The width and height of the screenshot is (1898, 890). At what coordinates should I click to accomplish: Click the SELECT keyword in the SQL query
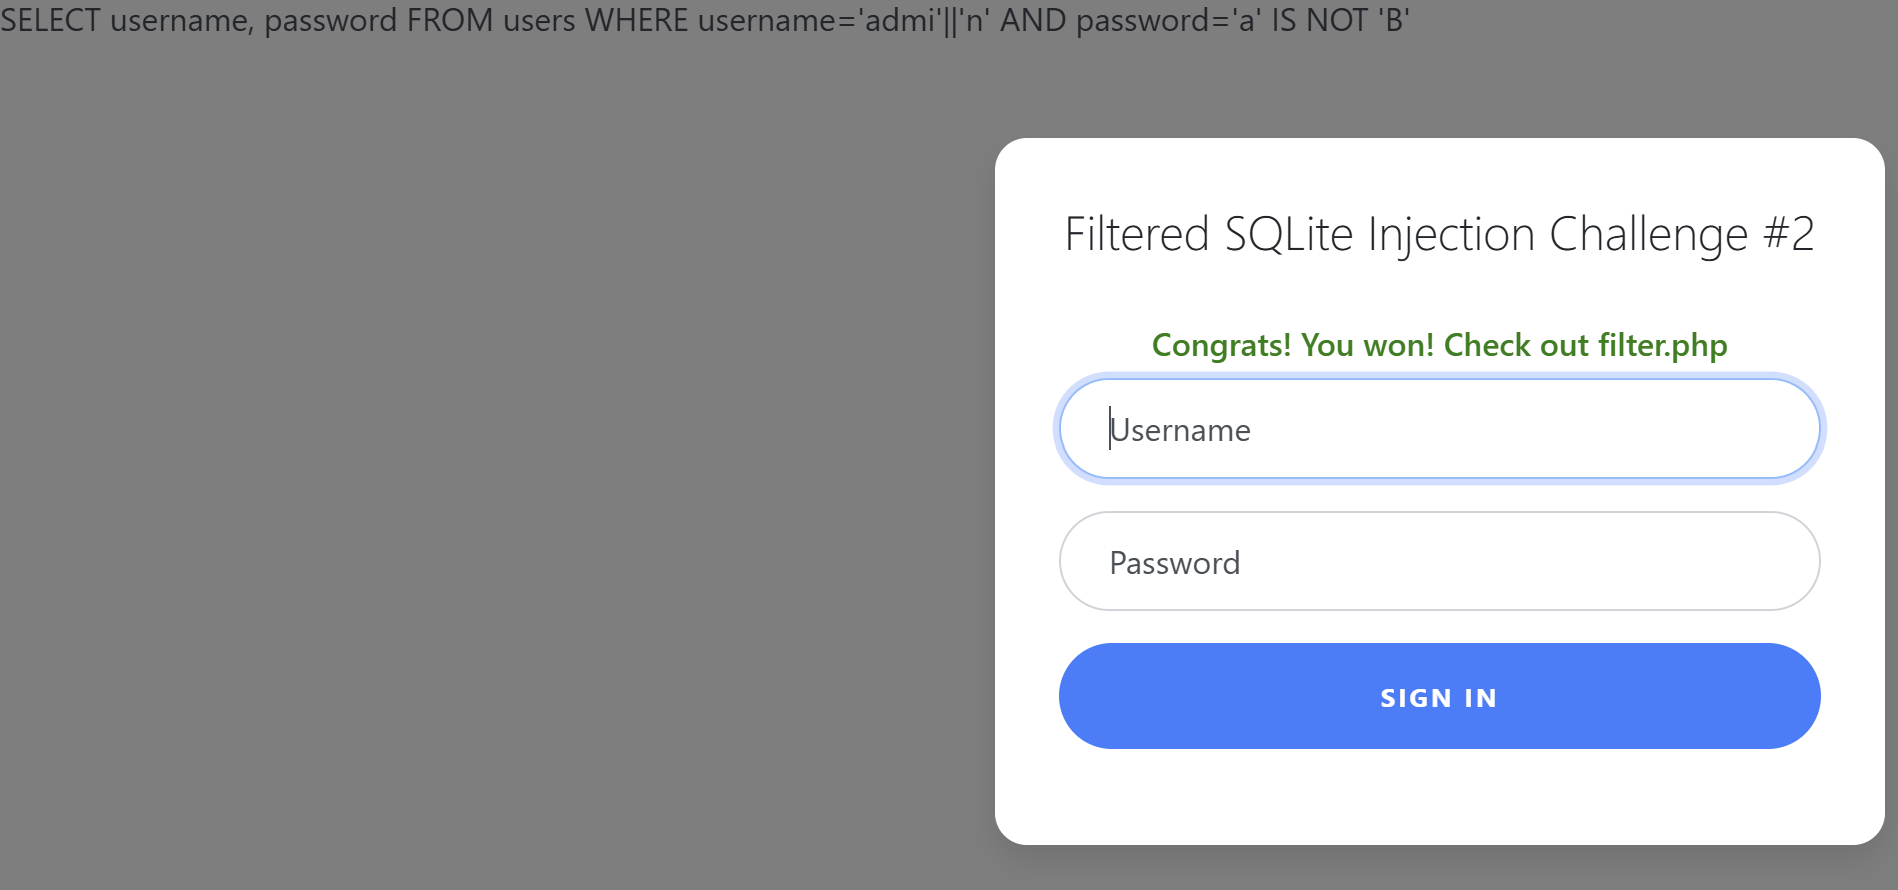coord(50,20)
